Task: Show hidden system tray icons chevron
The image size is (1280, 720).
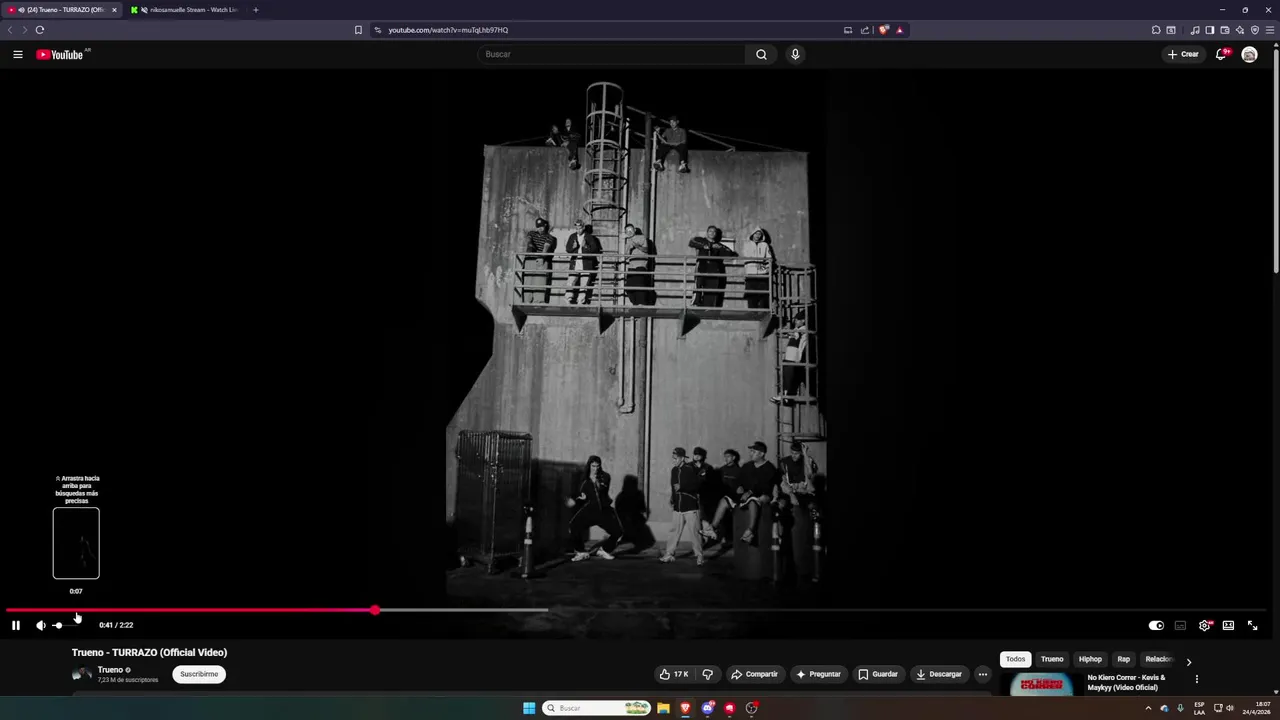Action: click(x=1148, y=708)
